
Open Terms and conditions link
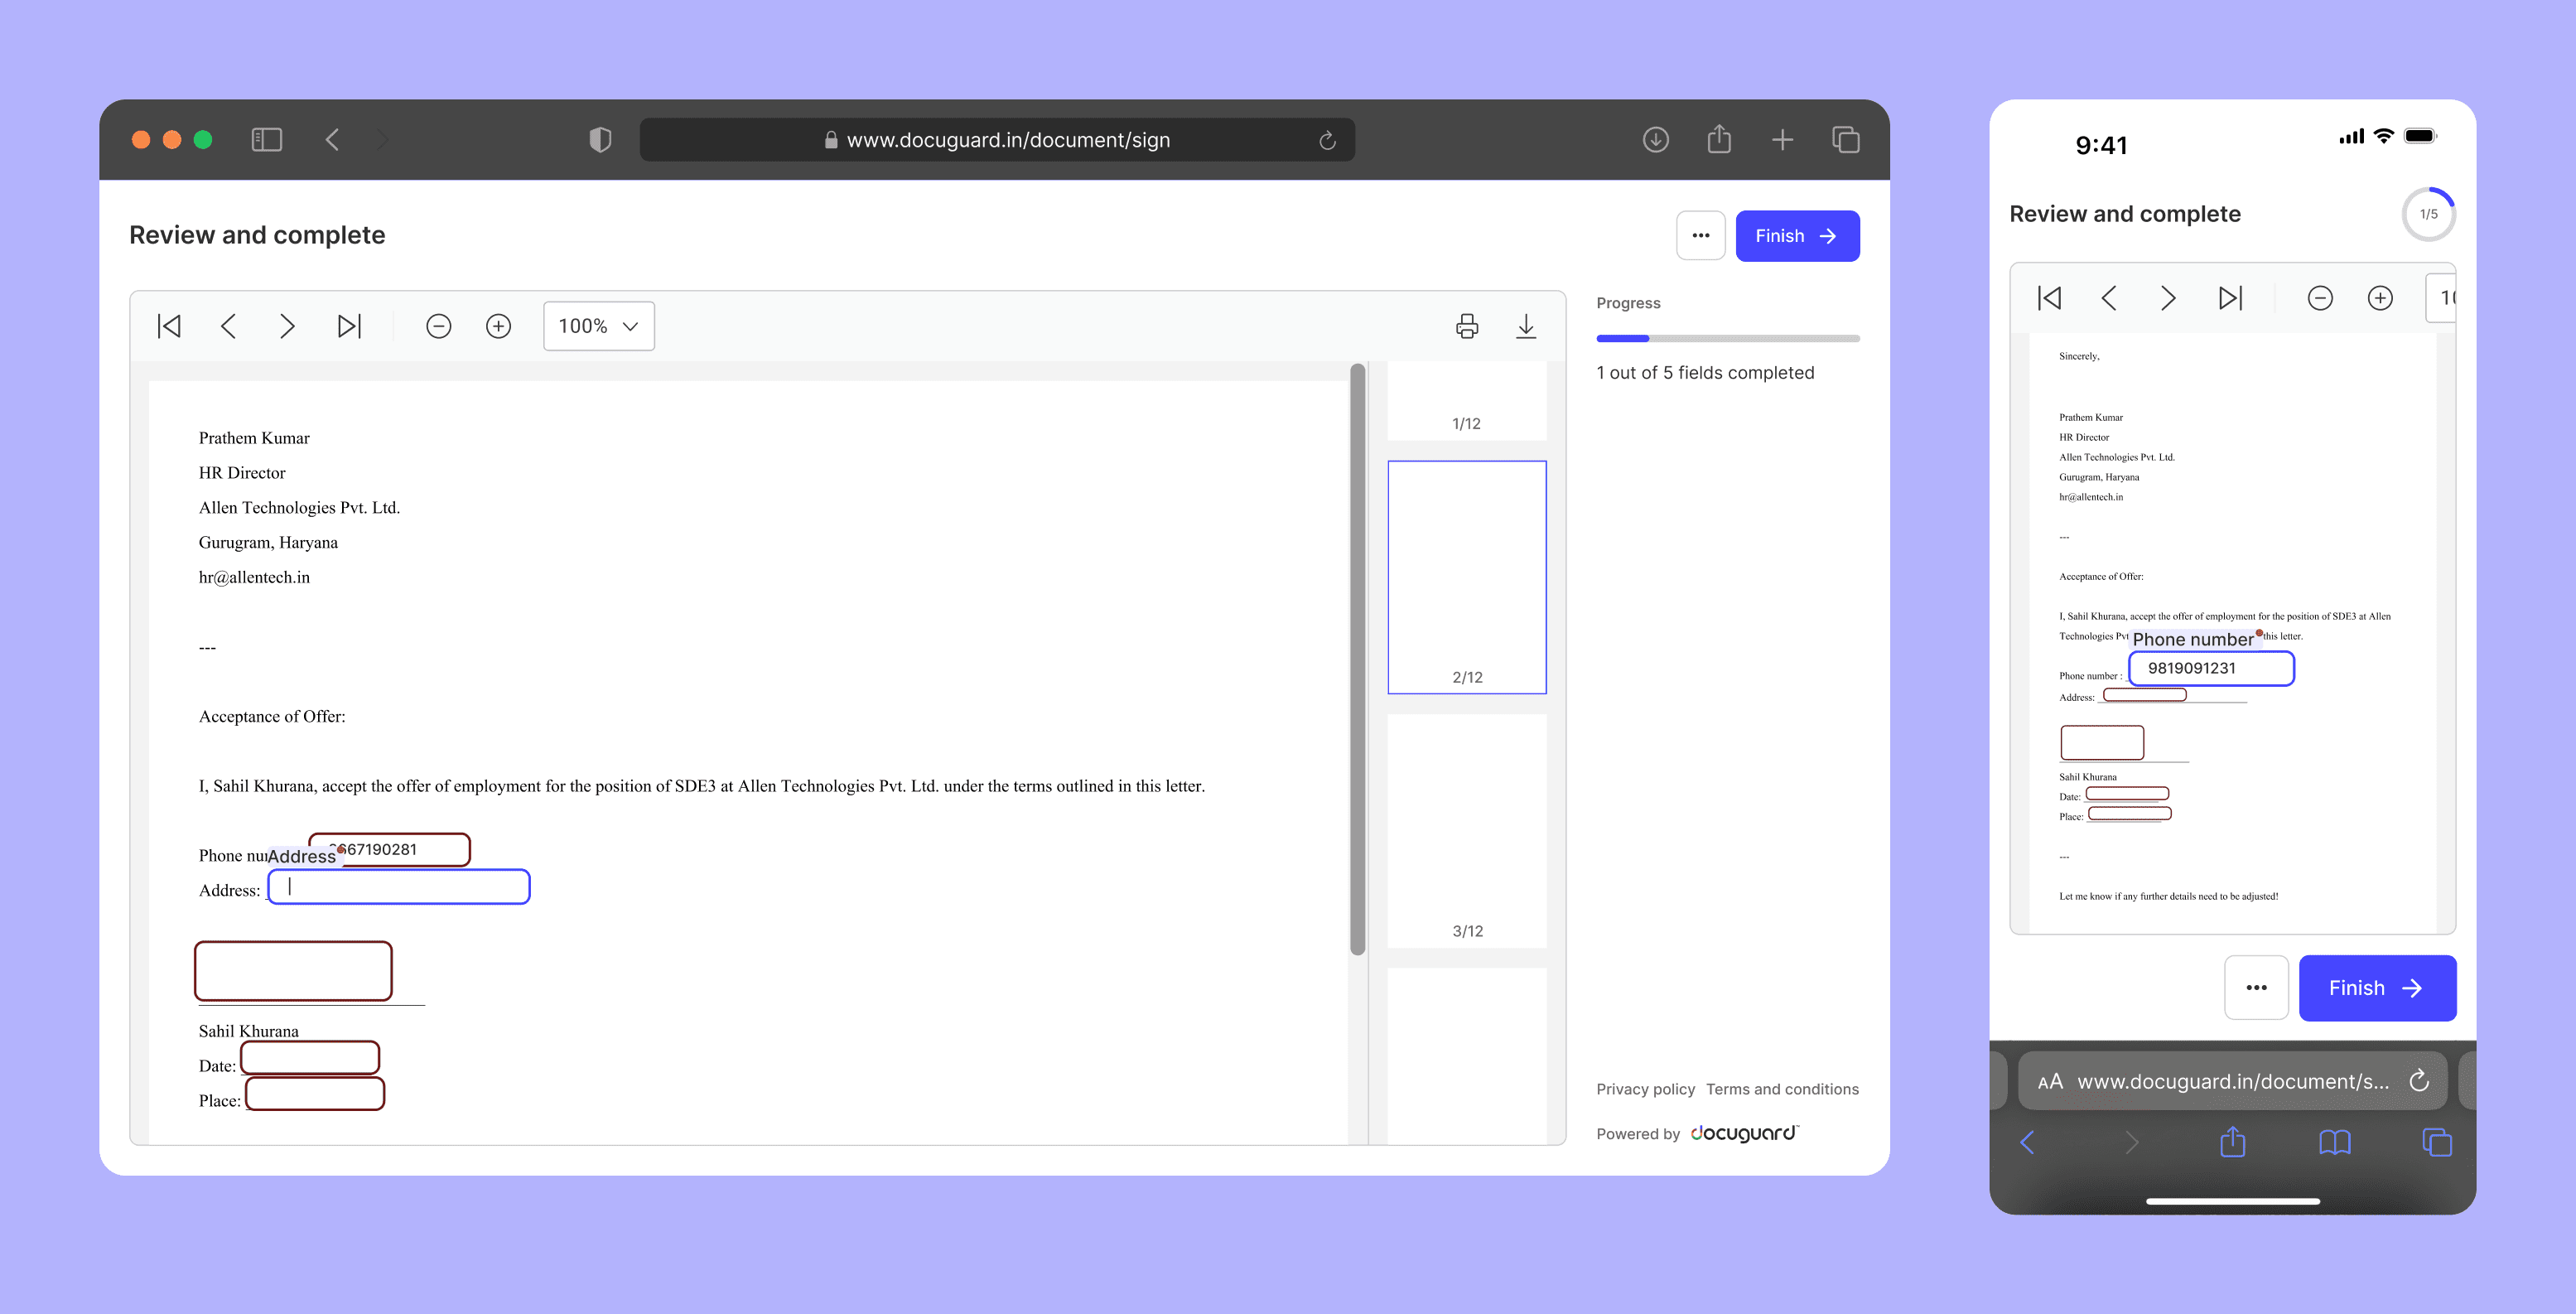pyautogui.click(x=1782, y=1089)
